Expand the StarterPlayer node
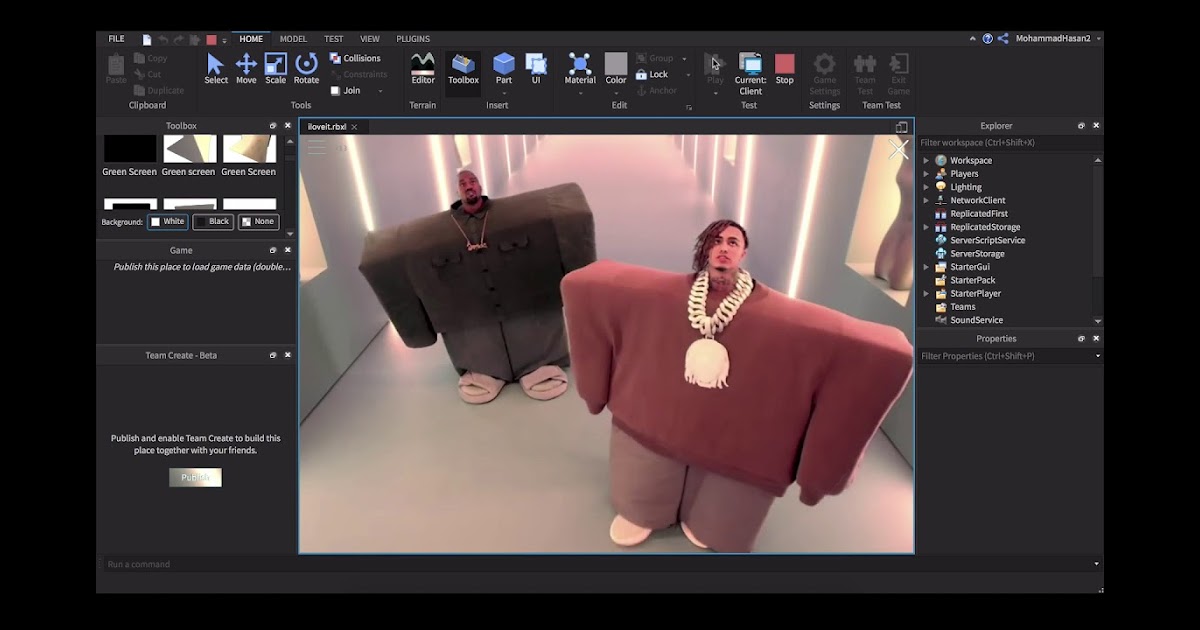The image size is (1200, 630). click(x=926, y=293)
